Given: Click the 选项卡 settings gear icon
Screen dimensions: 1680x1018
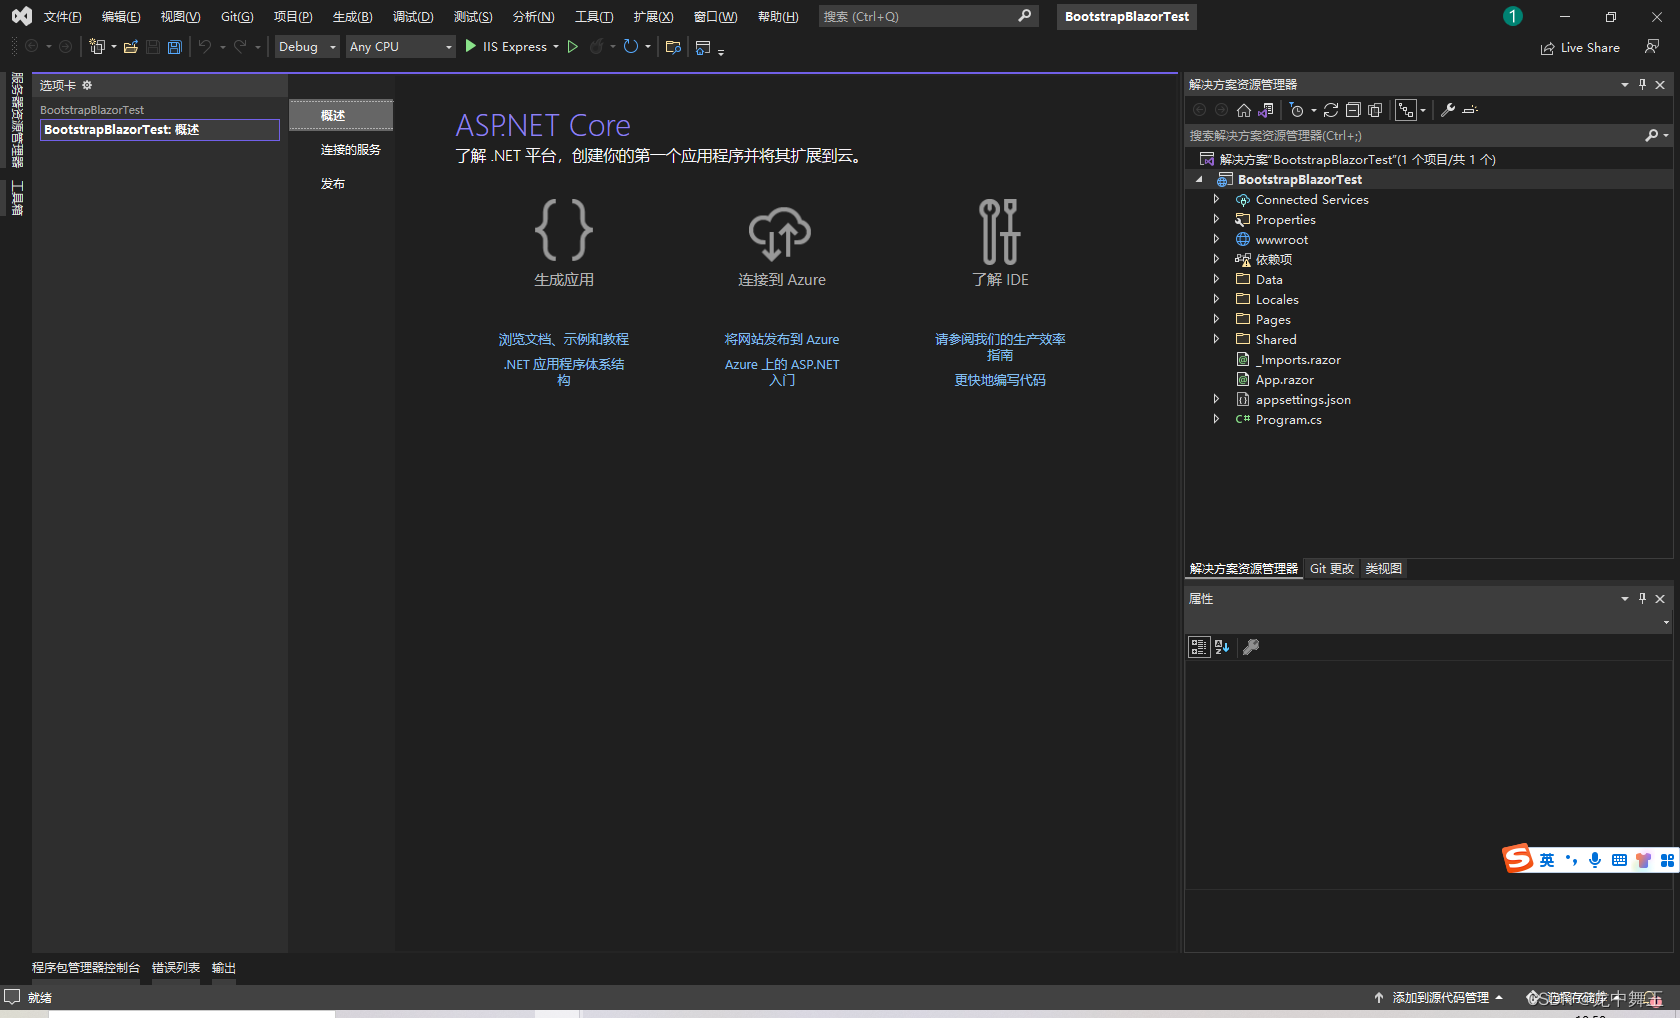Looking at the screenshot, I should 87,85.
